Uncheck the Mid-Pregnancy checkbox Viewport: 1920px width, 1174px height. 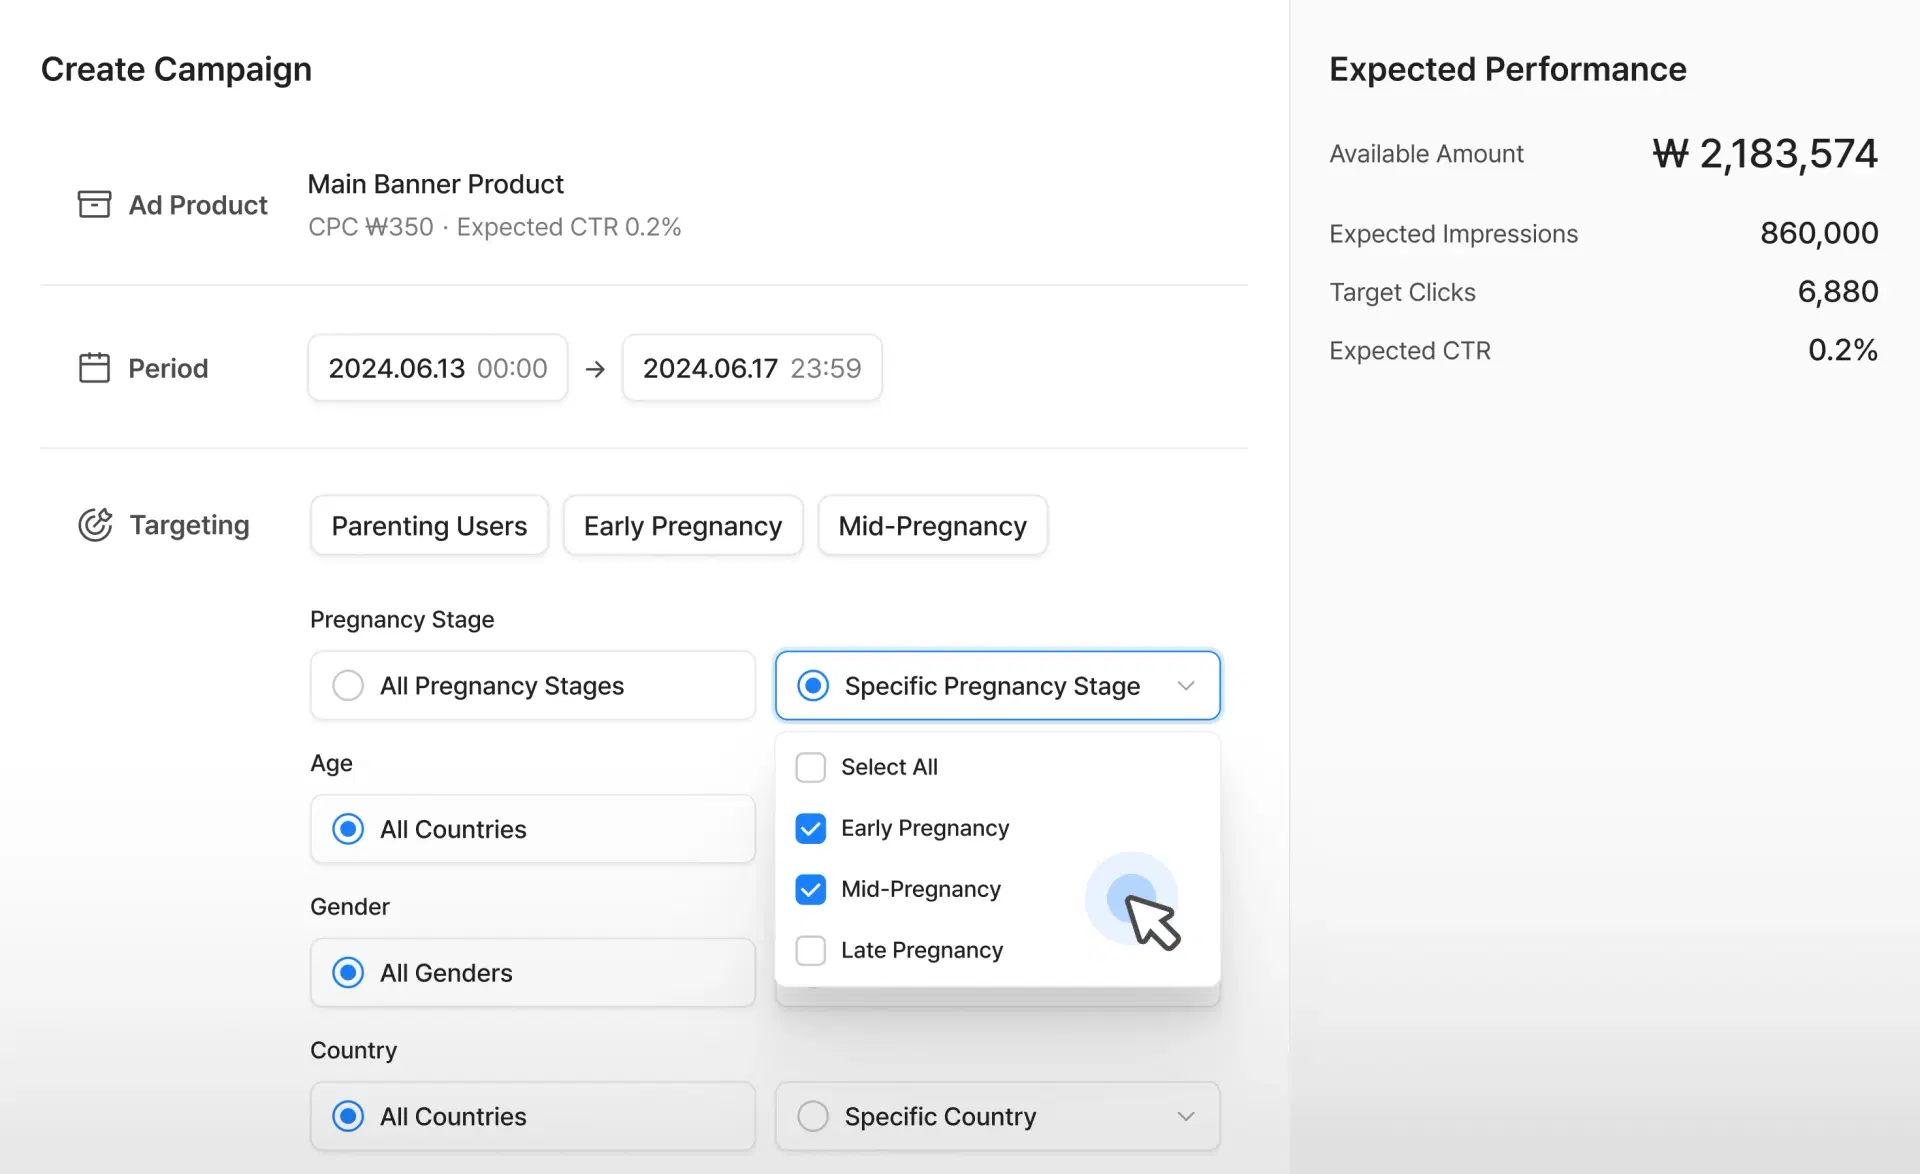810,889
